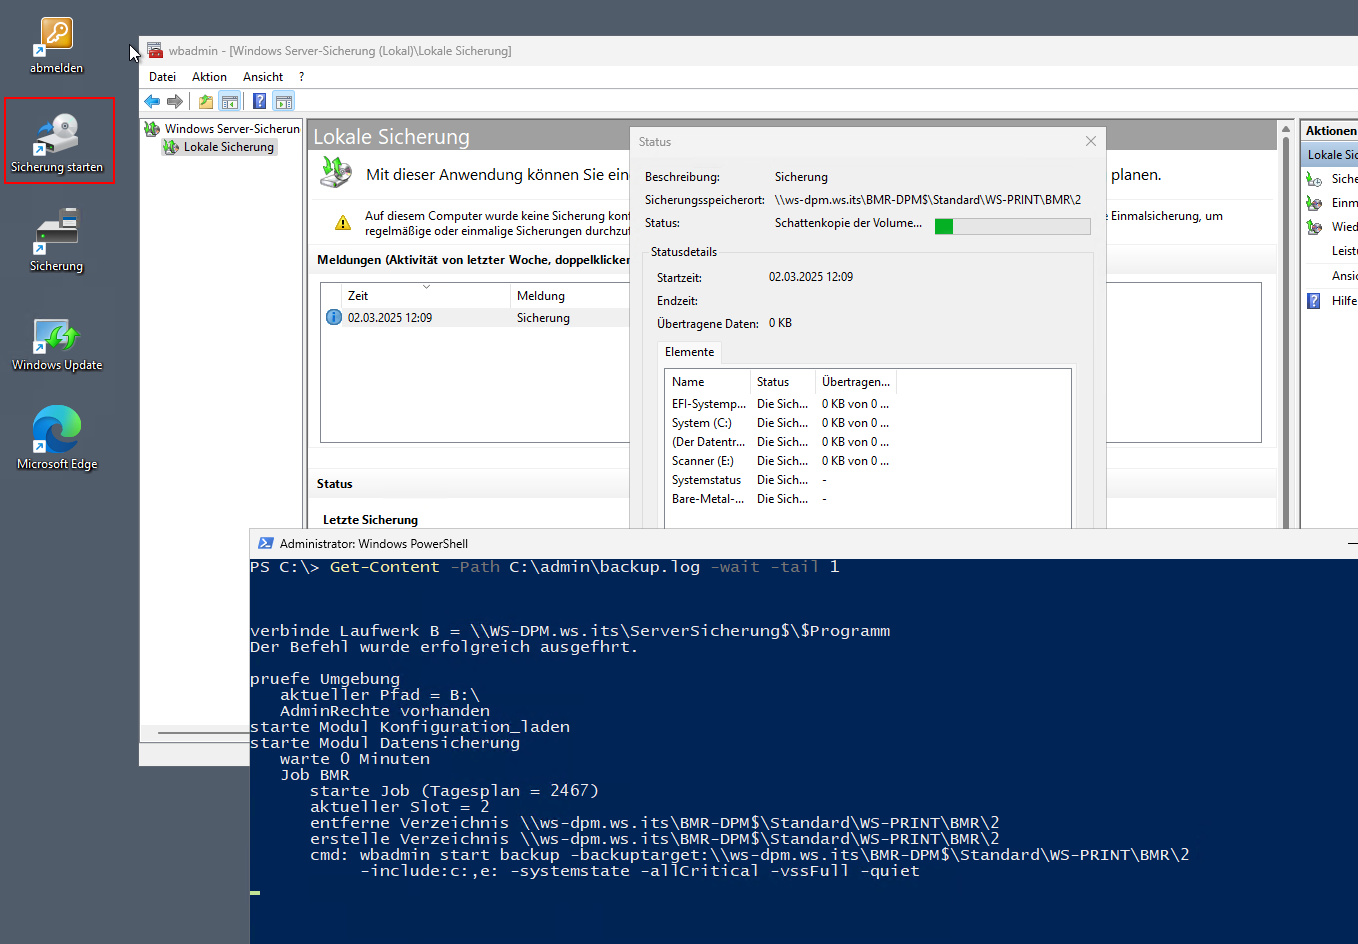Screen dimensions: 1358x944
Task: Click the Name column header in Elemente list
Action: [x=708, y=382]
